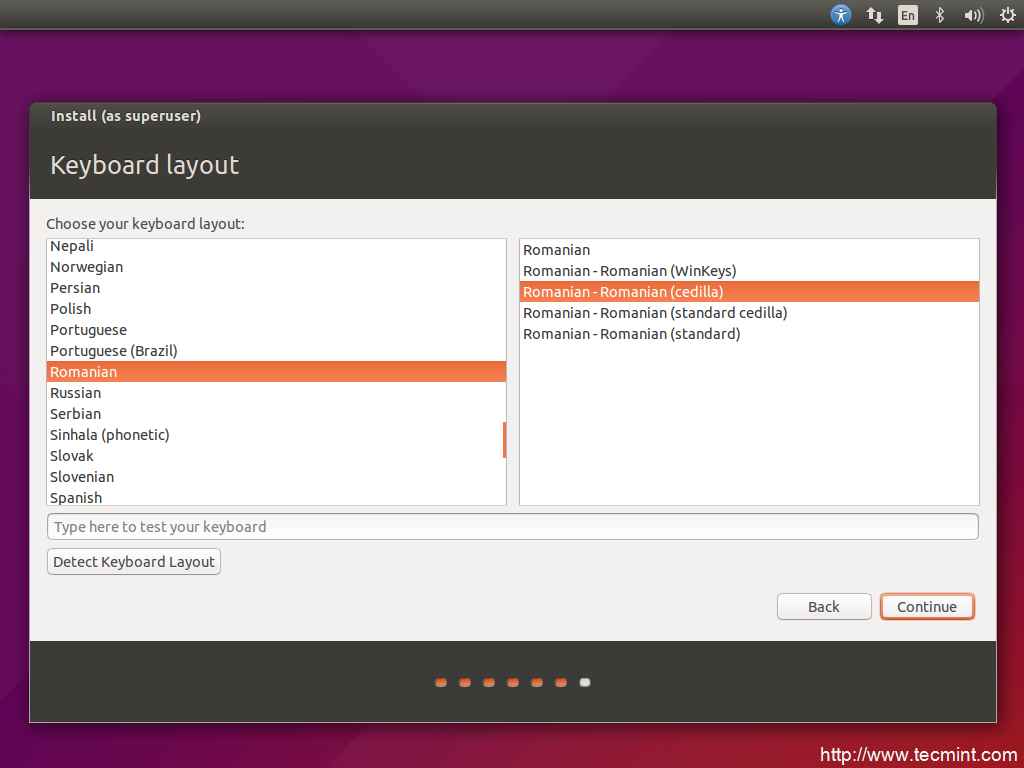
Task: Click Detect Keyboard Layout button
Action: (x=134, y=562)
